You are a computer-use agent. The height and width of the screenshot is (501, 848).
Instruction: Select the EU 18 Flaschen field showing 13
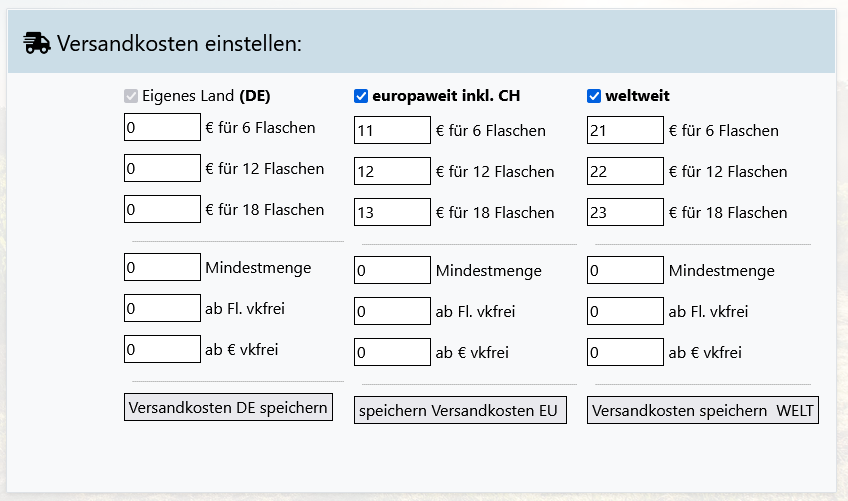point(392,212)
